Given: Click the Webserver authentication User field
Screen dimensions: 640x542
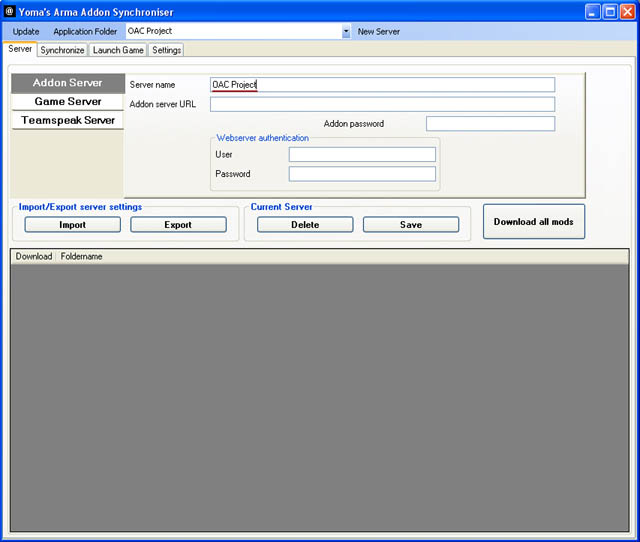Looking at the screenshot, I should click(x=362, y=154).
